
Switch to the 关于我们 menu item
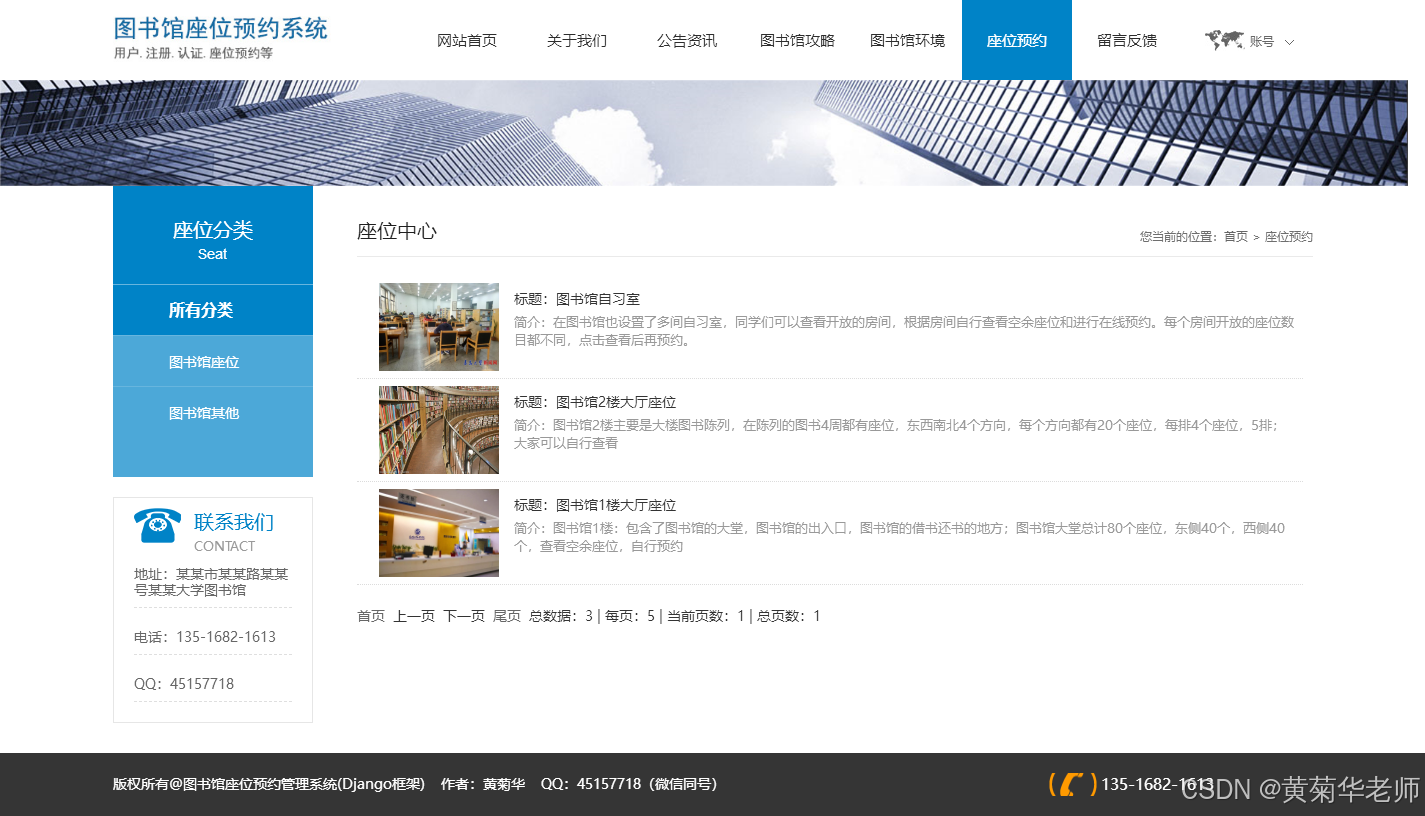tap(577, 41)
